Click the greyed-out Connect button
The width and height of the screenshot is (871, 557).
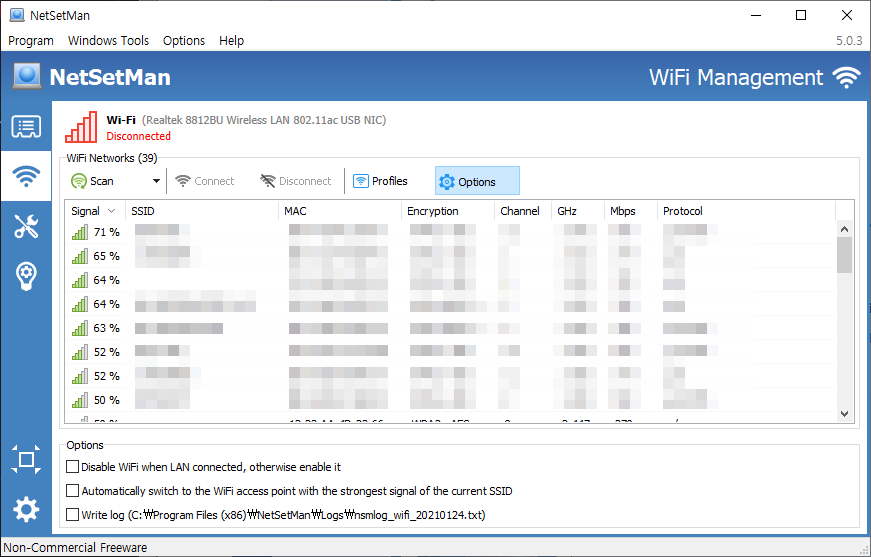click(x=204, y=181)
